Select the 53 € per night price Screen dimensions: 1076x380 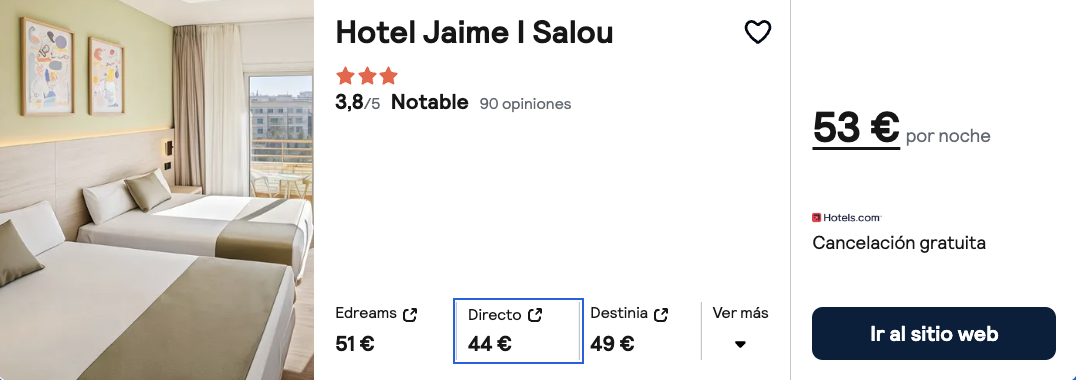[x=856, y=128]
